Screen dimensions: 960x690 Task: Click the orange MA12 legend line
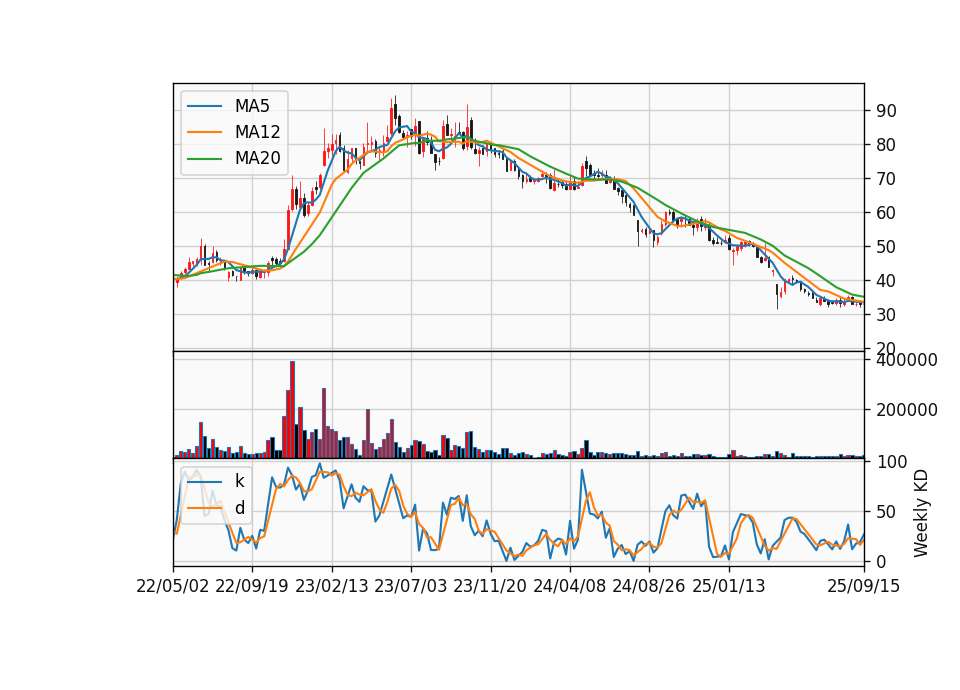coord(204,132)
